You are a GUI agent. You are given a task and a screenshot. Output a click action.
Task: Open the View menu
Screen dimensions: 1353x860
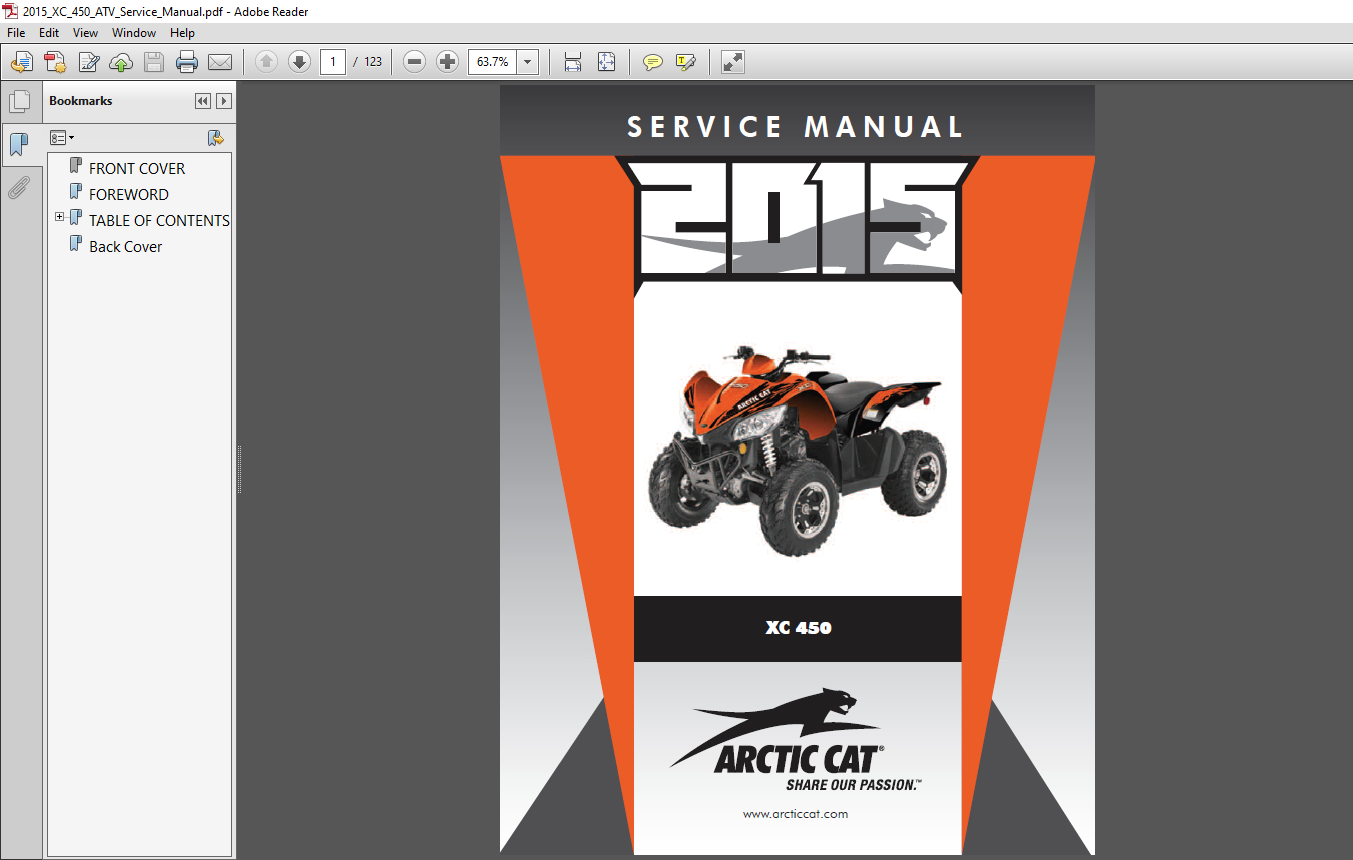[85, 33]
